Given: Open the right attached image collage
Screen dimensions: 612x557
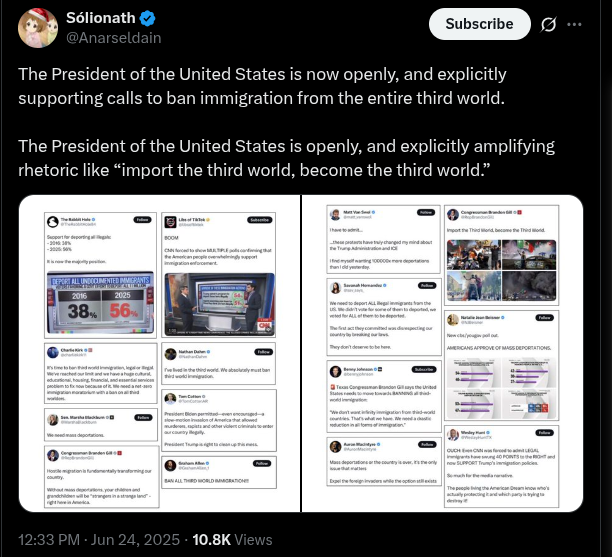Looking at the screenshot, I should pos(443,353).
